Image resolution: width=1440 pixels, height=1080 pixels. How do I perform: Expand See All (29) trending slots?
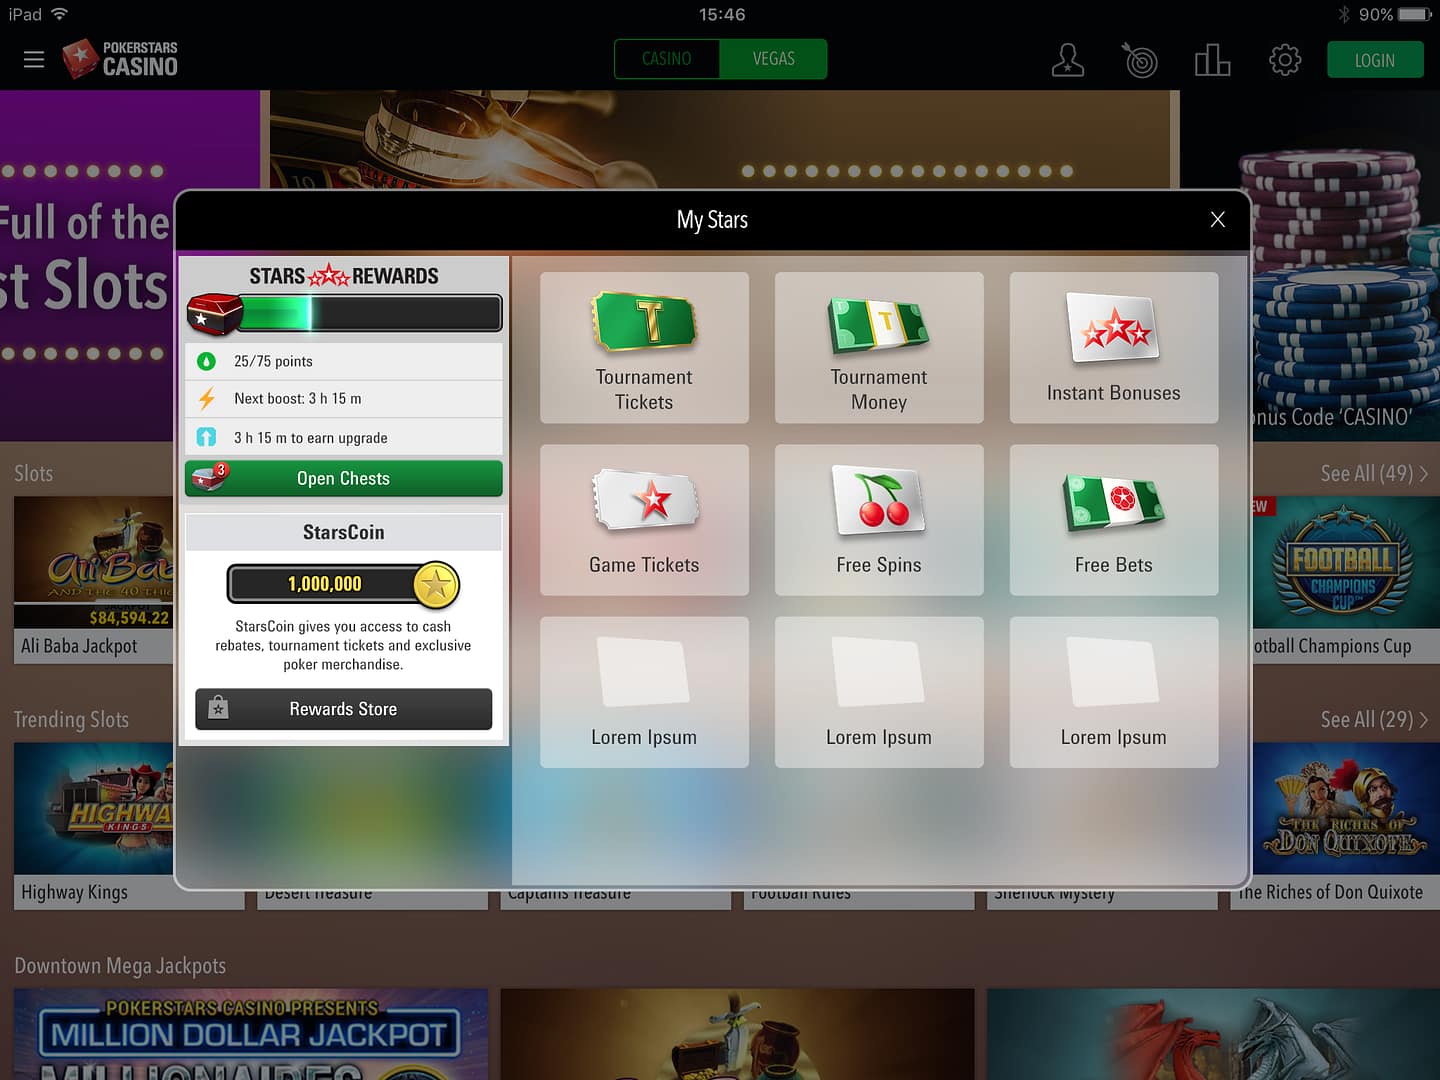[1373, 720]
